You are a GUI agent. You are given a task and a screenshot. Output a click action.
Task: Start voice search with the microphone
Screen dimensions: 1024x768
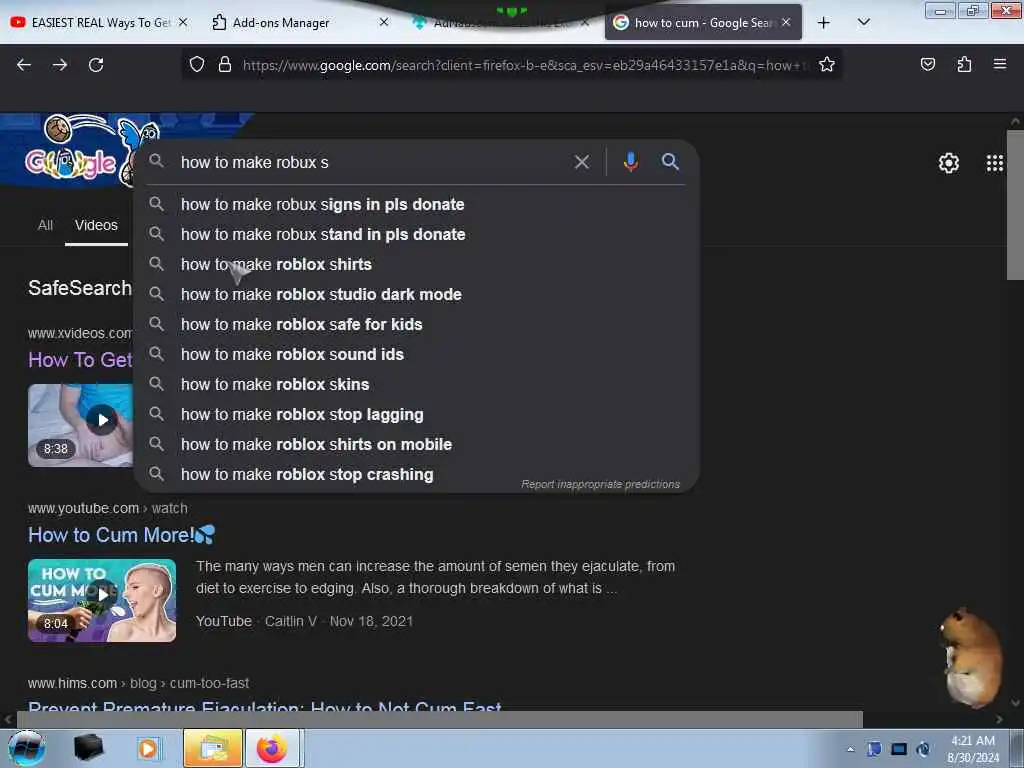[630, 161]
